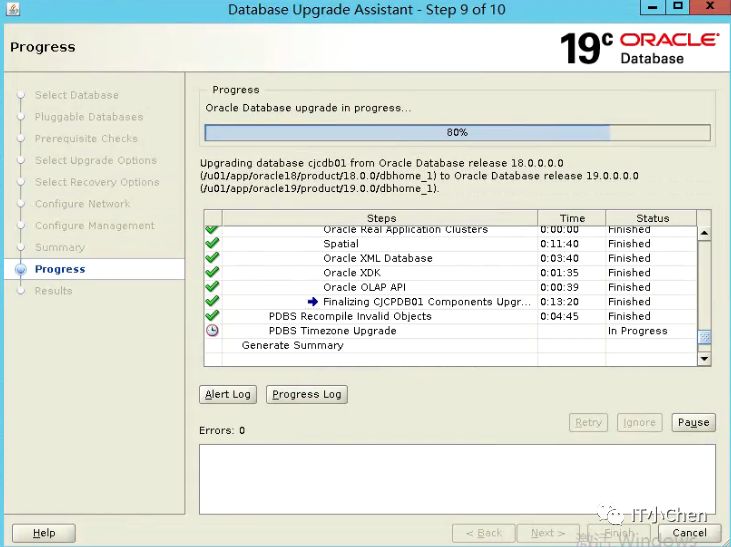Click 'Oracle Database upgrade in progress...' text

click(x=308, y=108)
